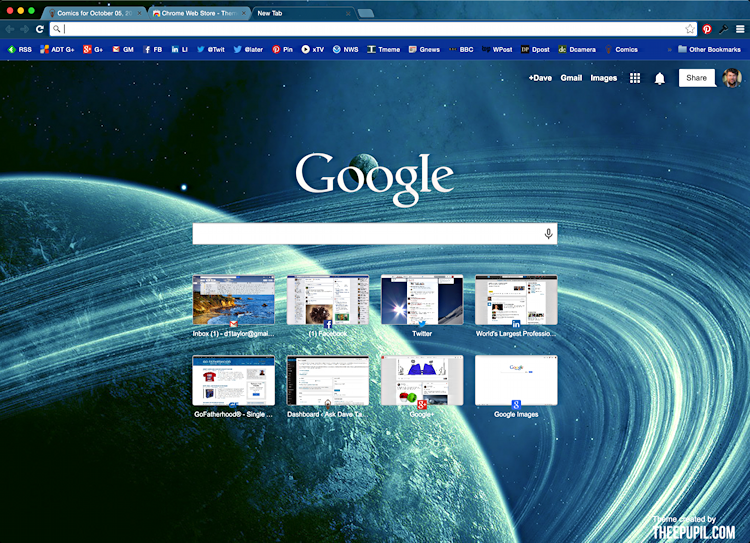Viewport: 750px width, 543px height.
Task: Open the Google apps grid icon
Action: (635, 78)
